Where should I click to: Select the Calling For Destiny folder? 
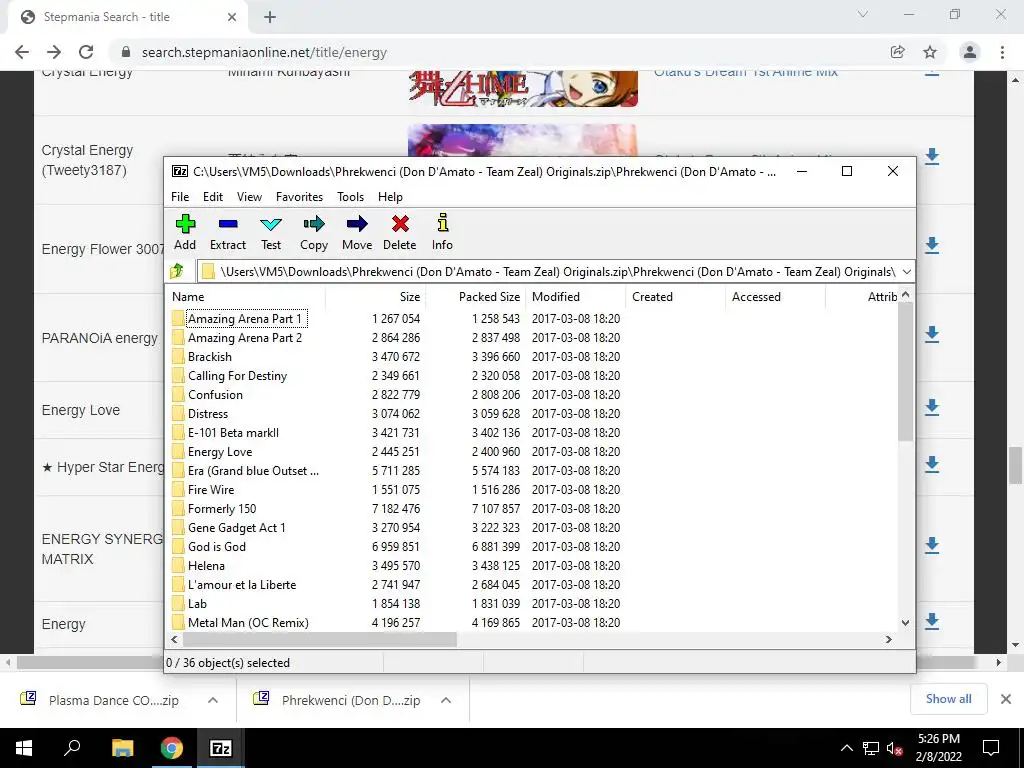click(x=237, y=376)
